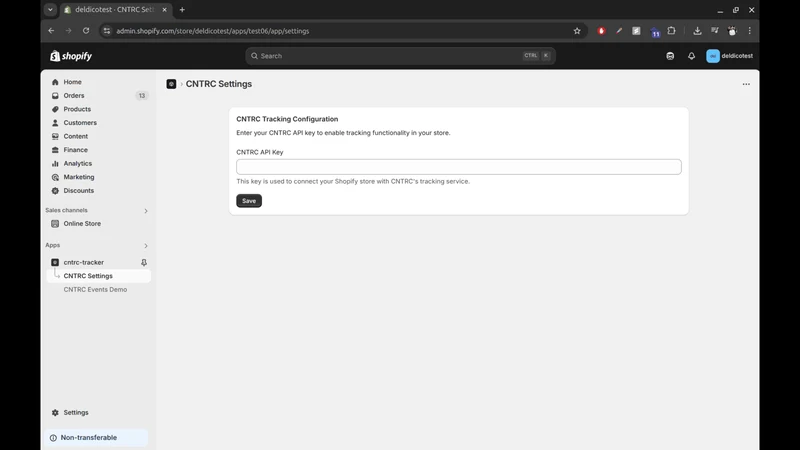Click the Shopify logo

(x=71, y=56)
